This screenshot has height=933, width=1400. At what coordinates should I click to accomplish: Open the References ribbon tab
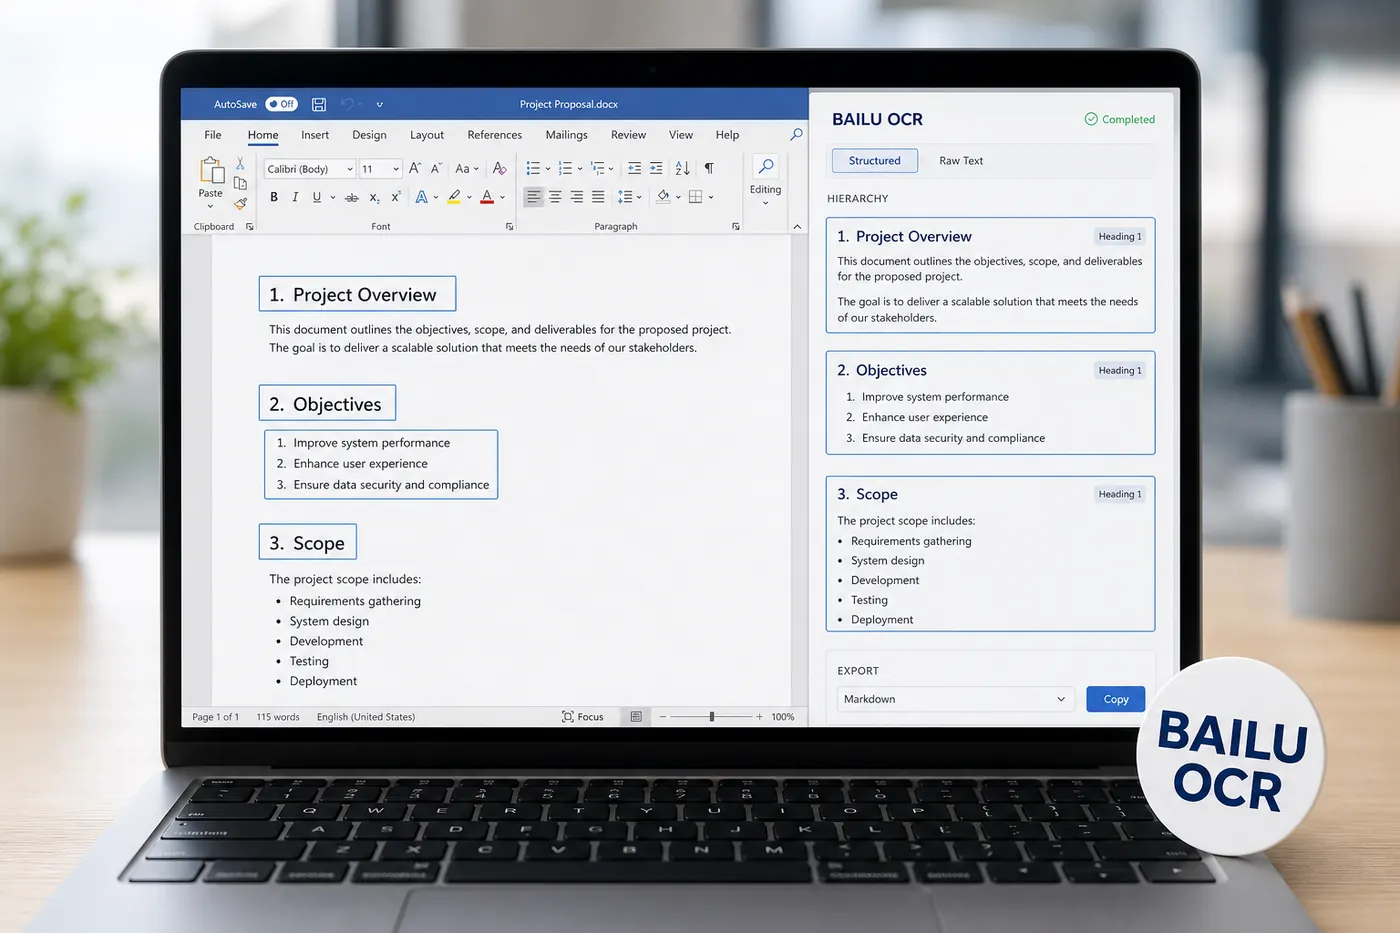click(495, 135)
